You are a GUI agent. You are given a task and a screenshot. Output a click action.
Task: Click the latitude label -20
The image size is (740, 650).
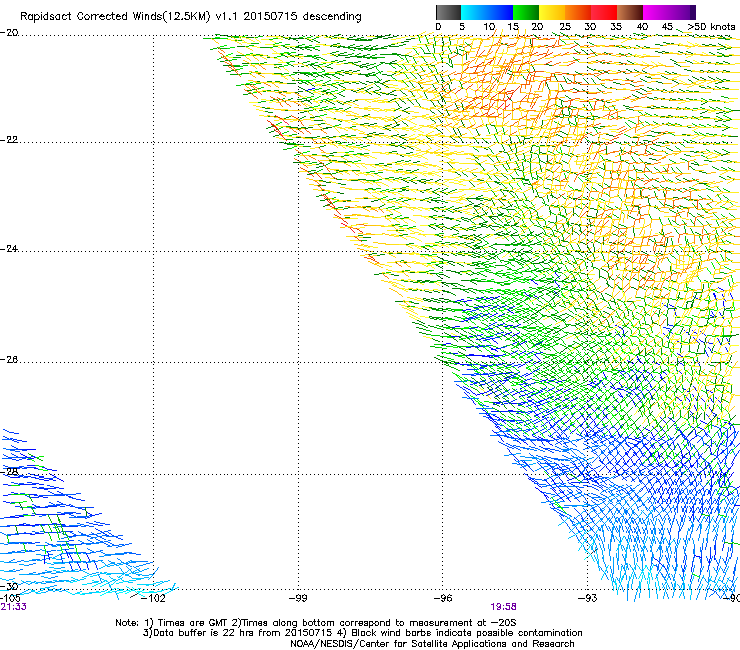[9, 33]
